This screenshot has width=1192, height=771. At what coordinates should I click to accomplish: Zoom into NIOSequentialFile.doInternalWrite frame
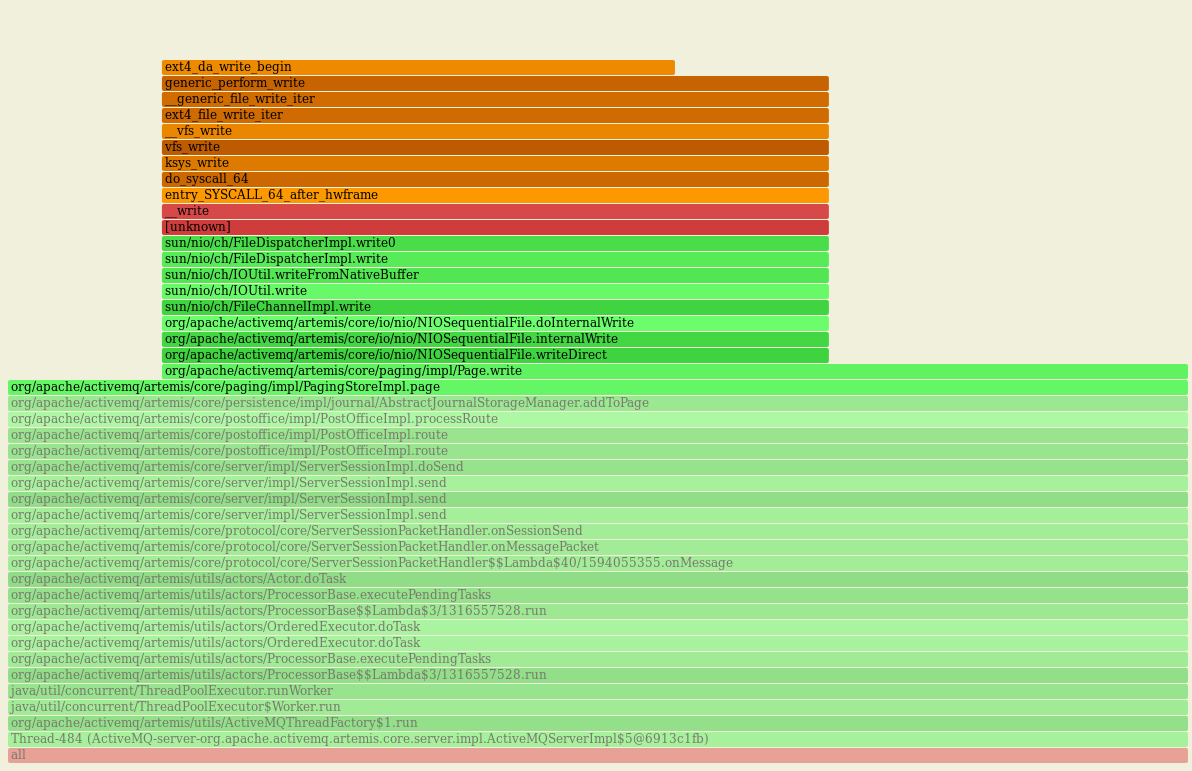[x=495, y=323]
